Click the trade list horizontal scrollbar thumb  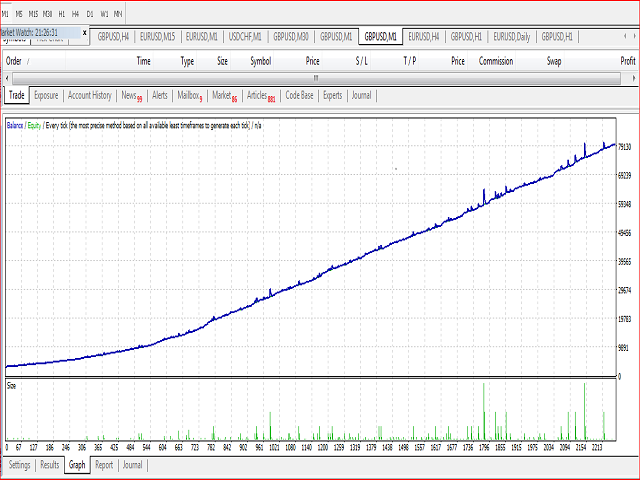316,78
